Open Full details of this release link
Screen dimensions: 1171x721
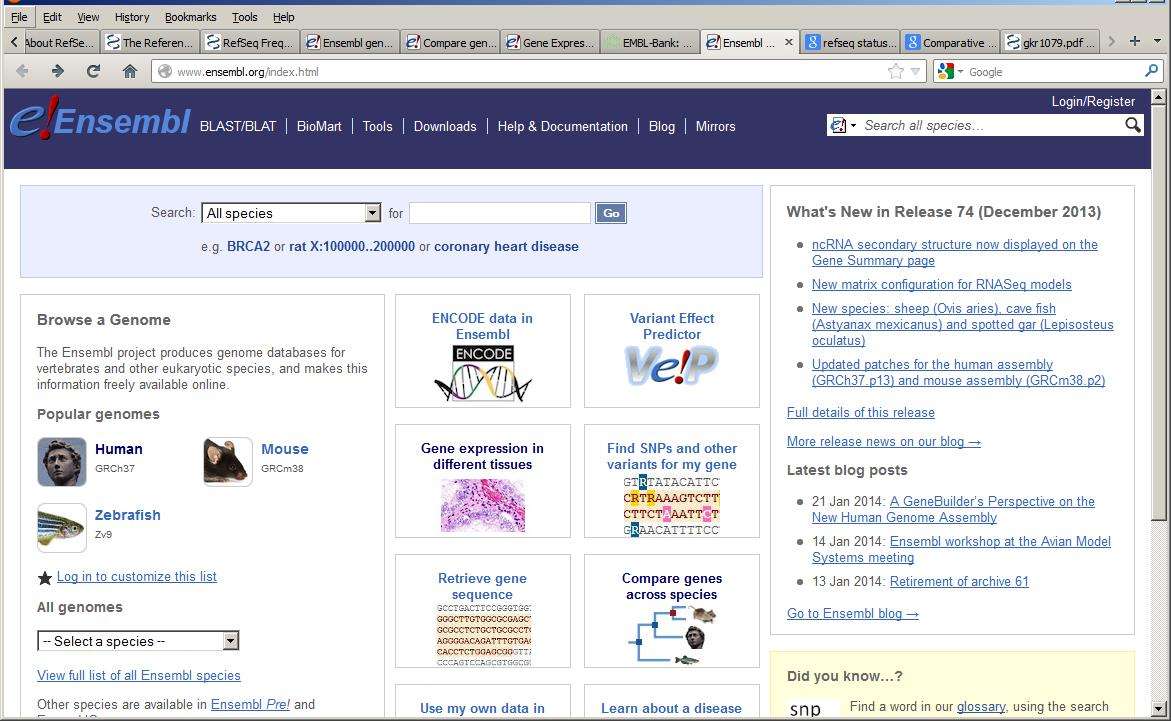pos(860,412)
